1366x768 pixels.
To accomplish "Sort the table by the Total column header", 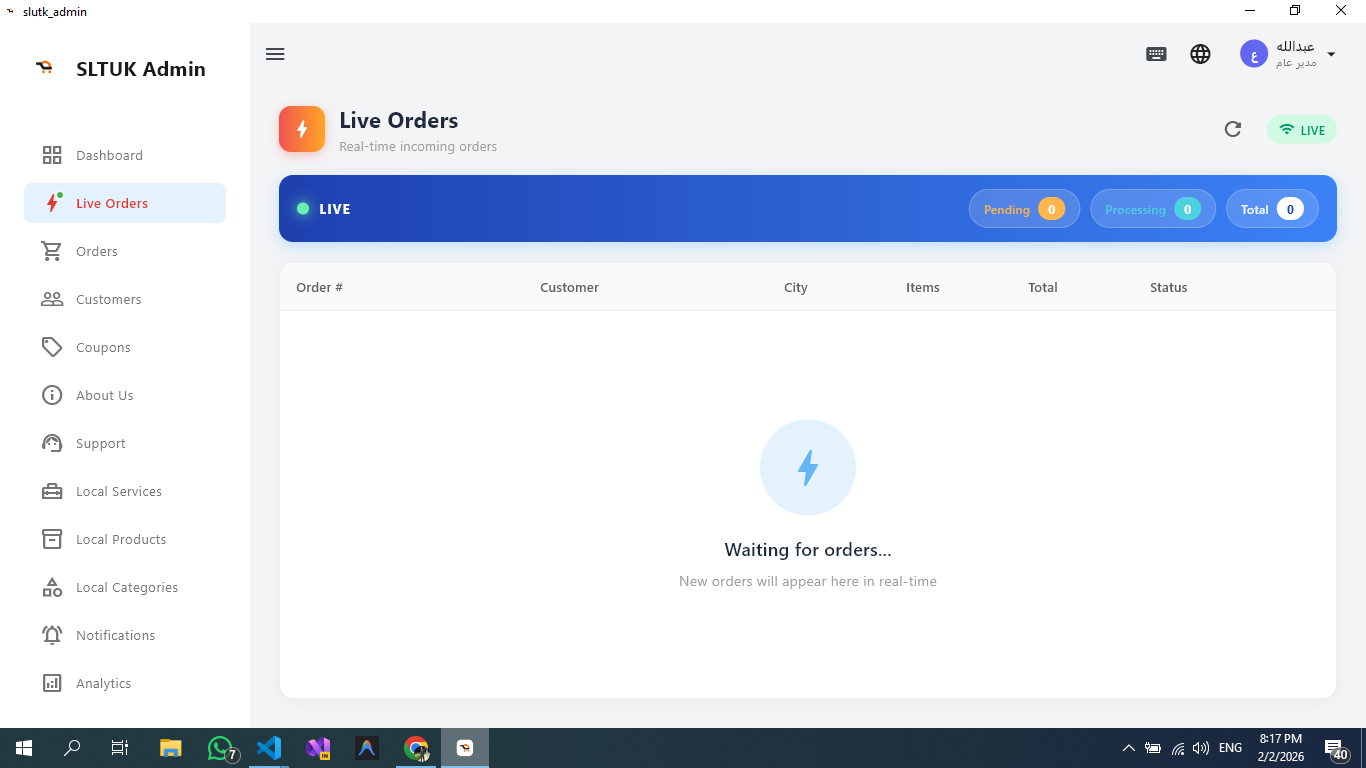I will (x=1043, y=287).
